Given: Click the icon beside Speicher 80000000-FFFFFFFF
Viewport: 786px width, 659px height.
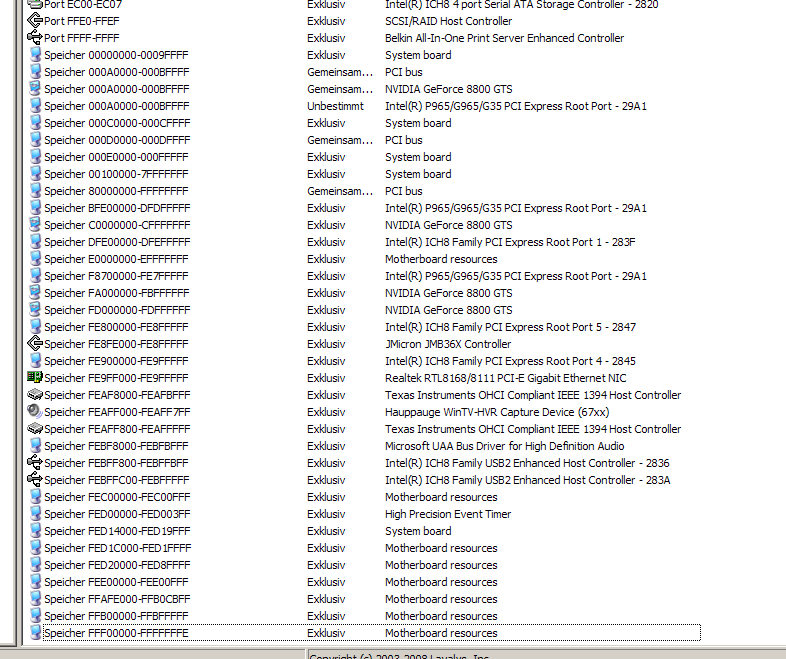Looking at the screenshot, I should (36, 191).
